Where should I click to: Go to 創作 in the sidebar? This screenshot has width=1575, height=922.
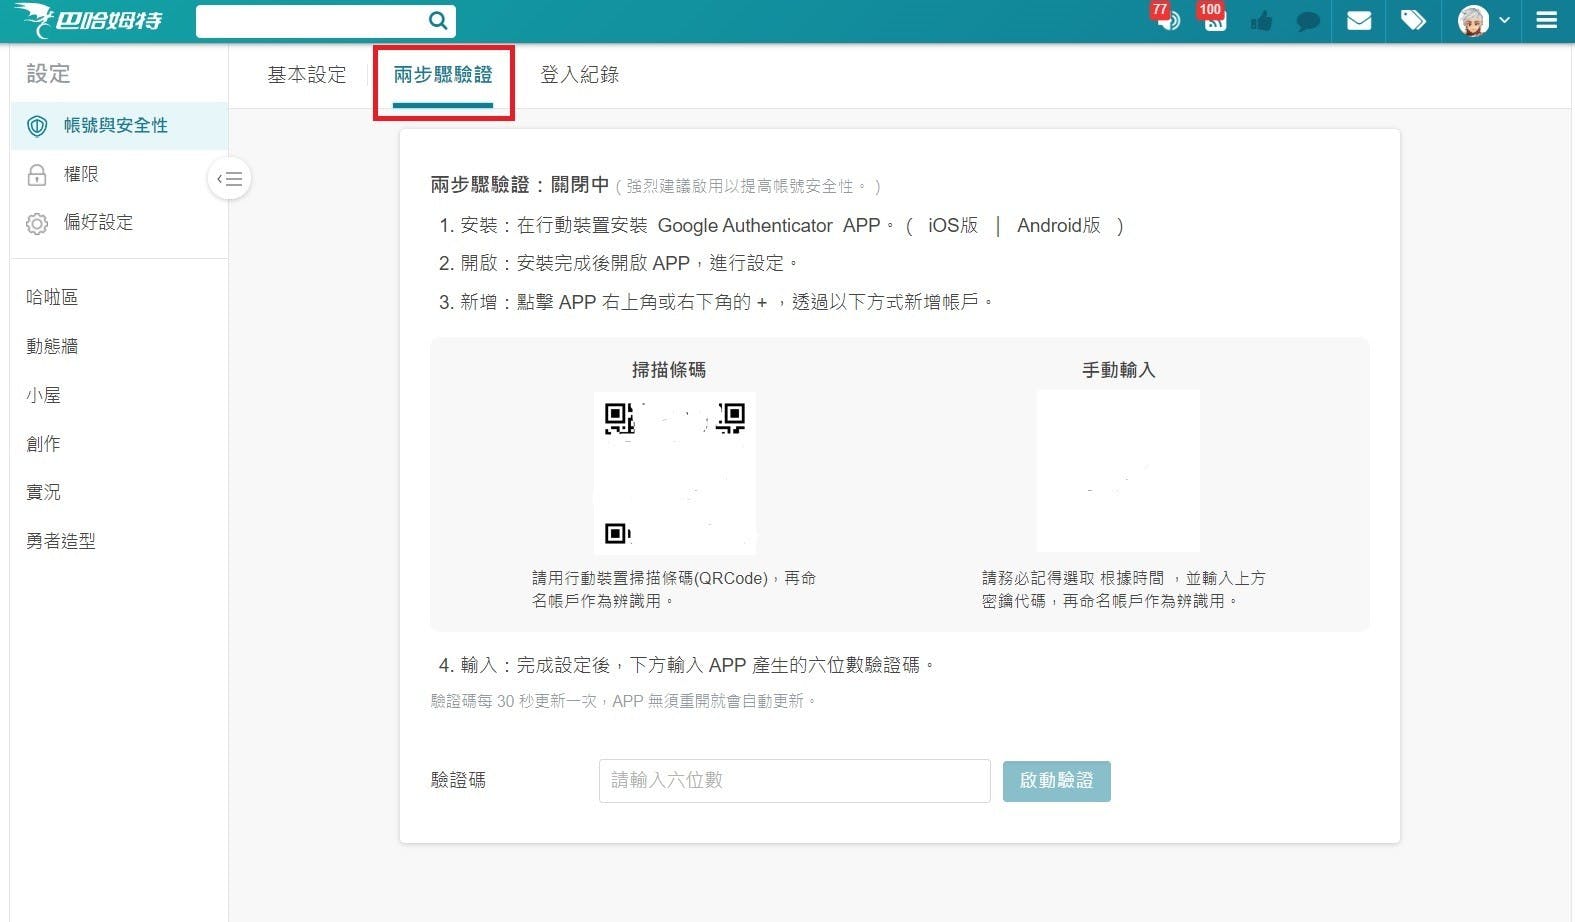(x=44, y=443)
